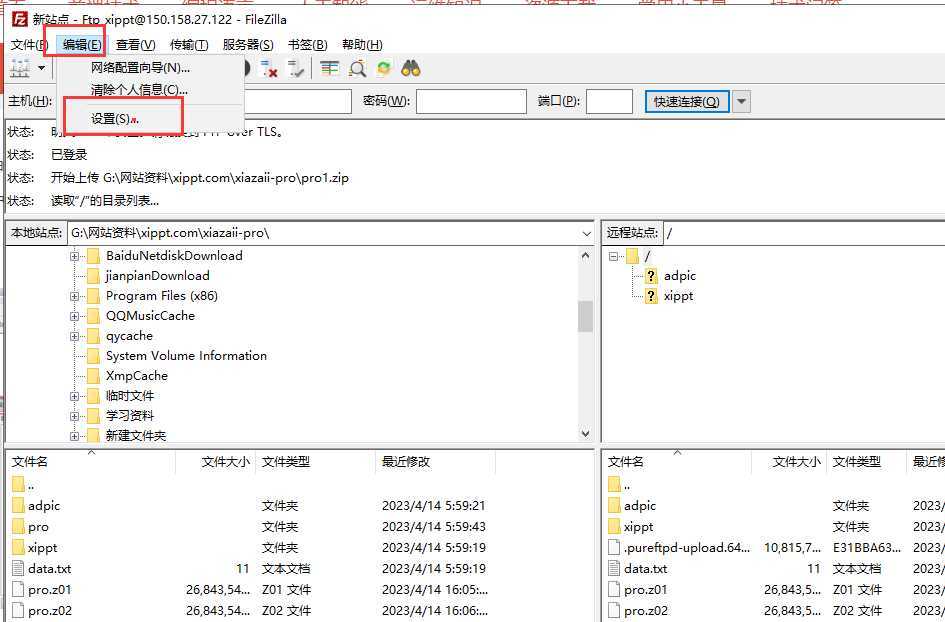The width and height of the screenshot is (945, 622).
Task: Click the unknown folder icon beside remote xippt
Action: pyautogui.click(x=651, y=296)
